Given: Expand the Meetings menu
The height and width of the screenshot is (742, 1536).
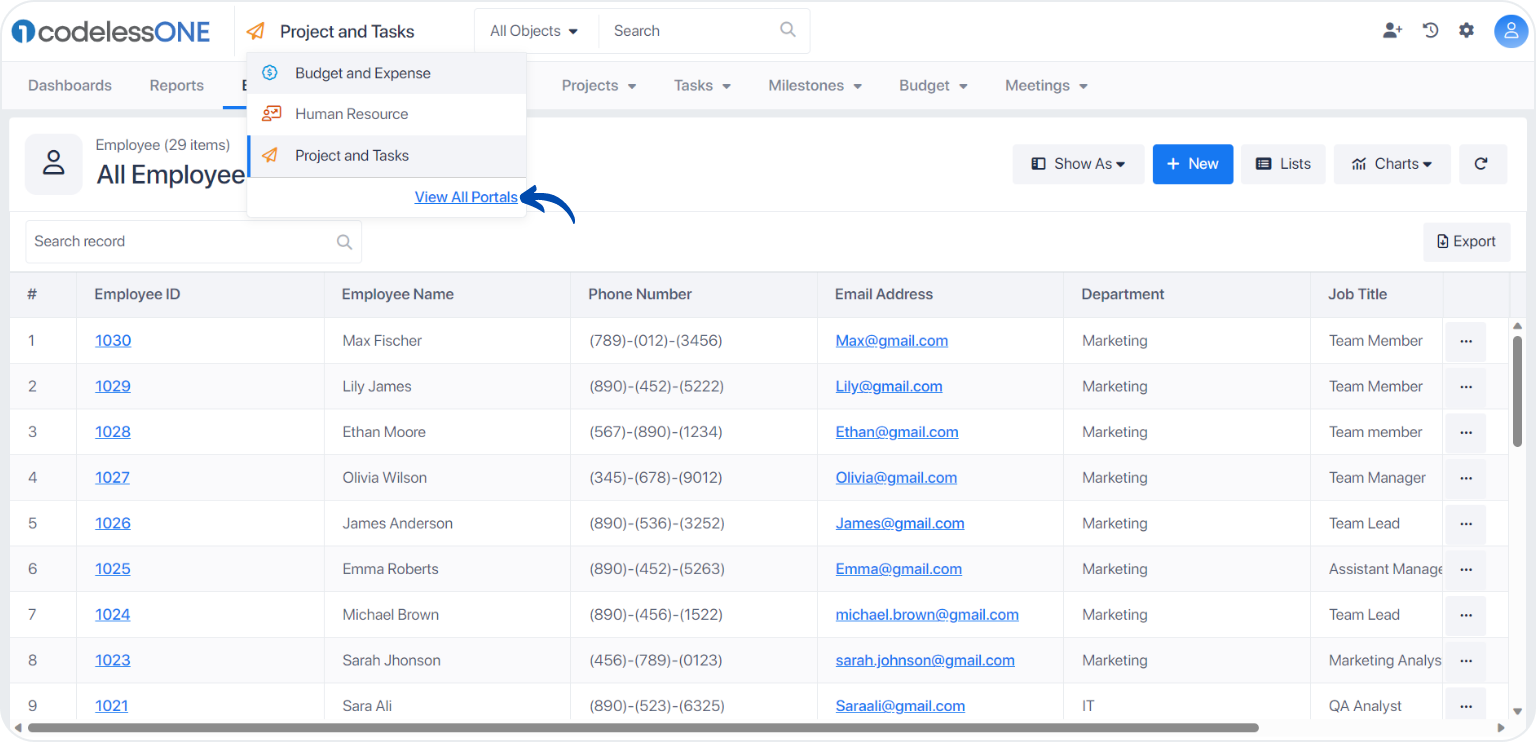Looking at the screenshot, I should [x=1046, y=86].
